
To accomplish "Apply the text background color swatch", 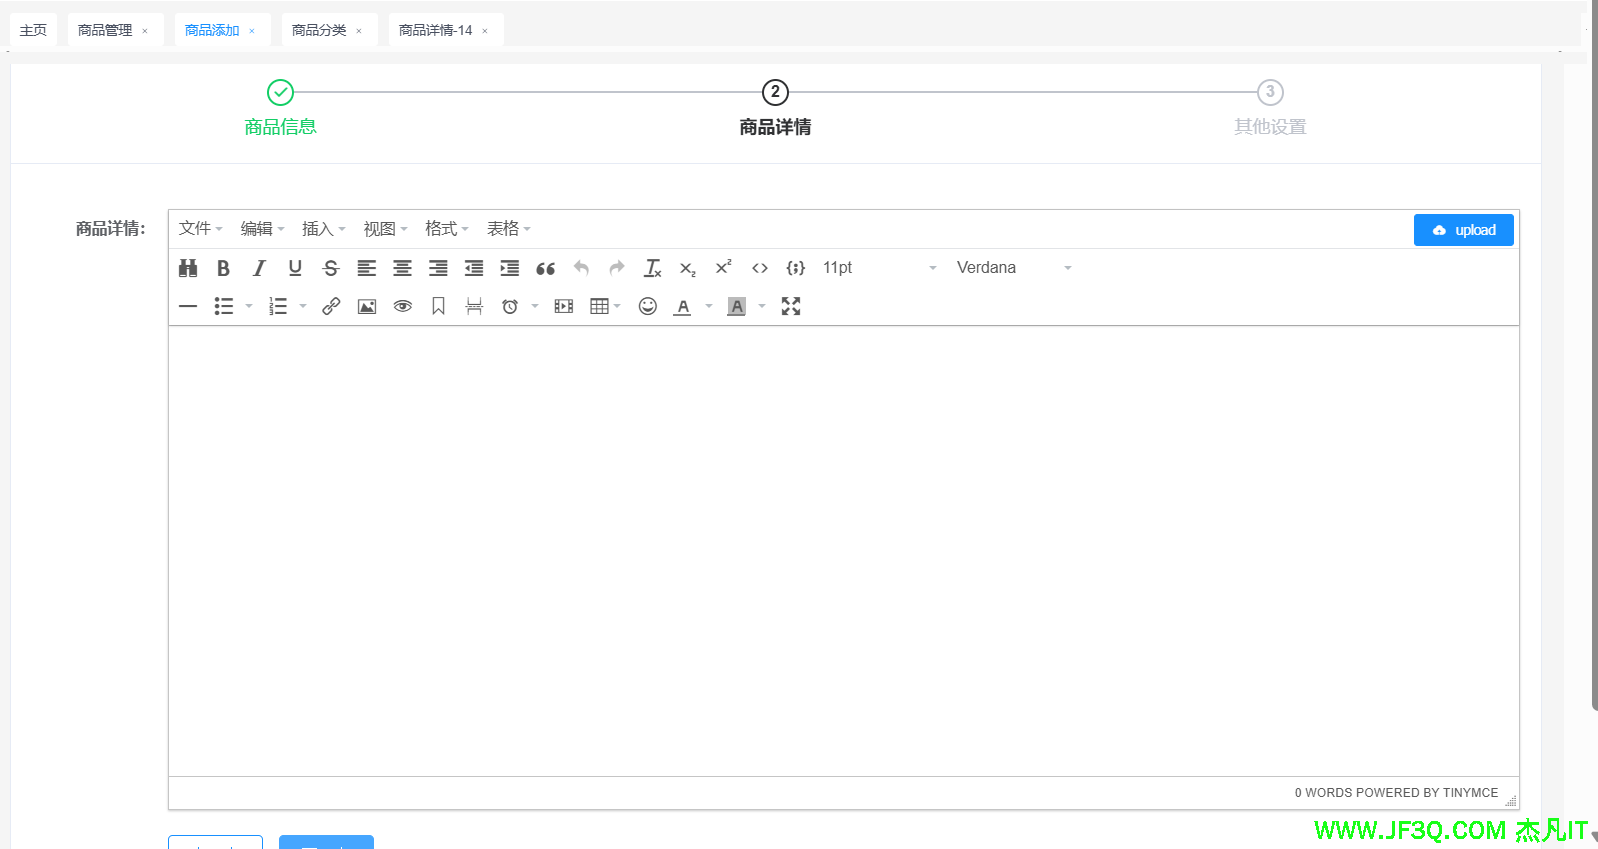I will pos(737,307).
